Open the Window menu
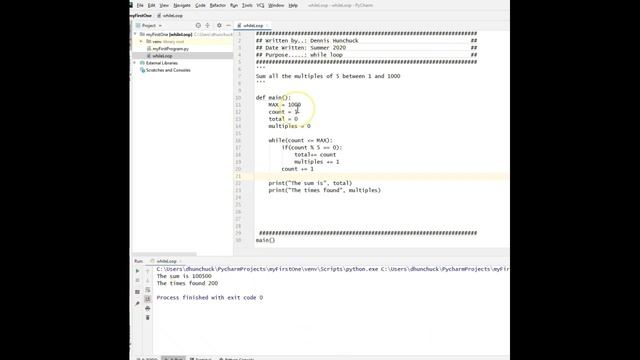640x360 pixels. tap(276, 5)
